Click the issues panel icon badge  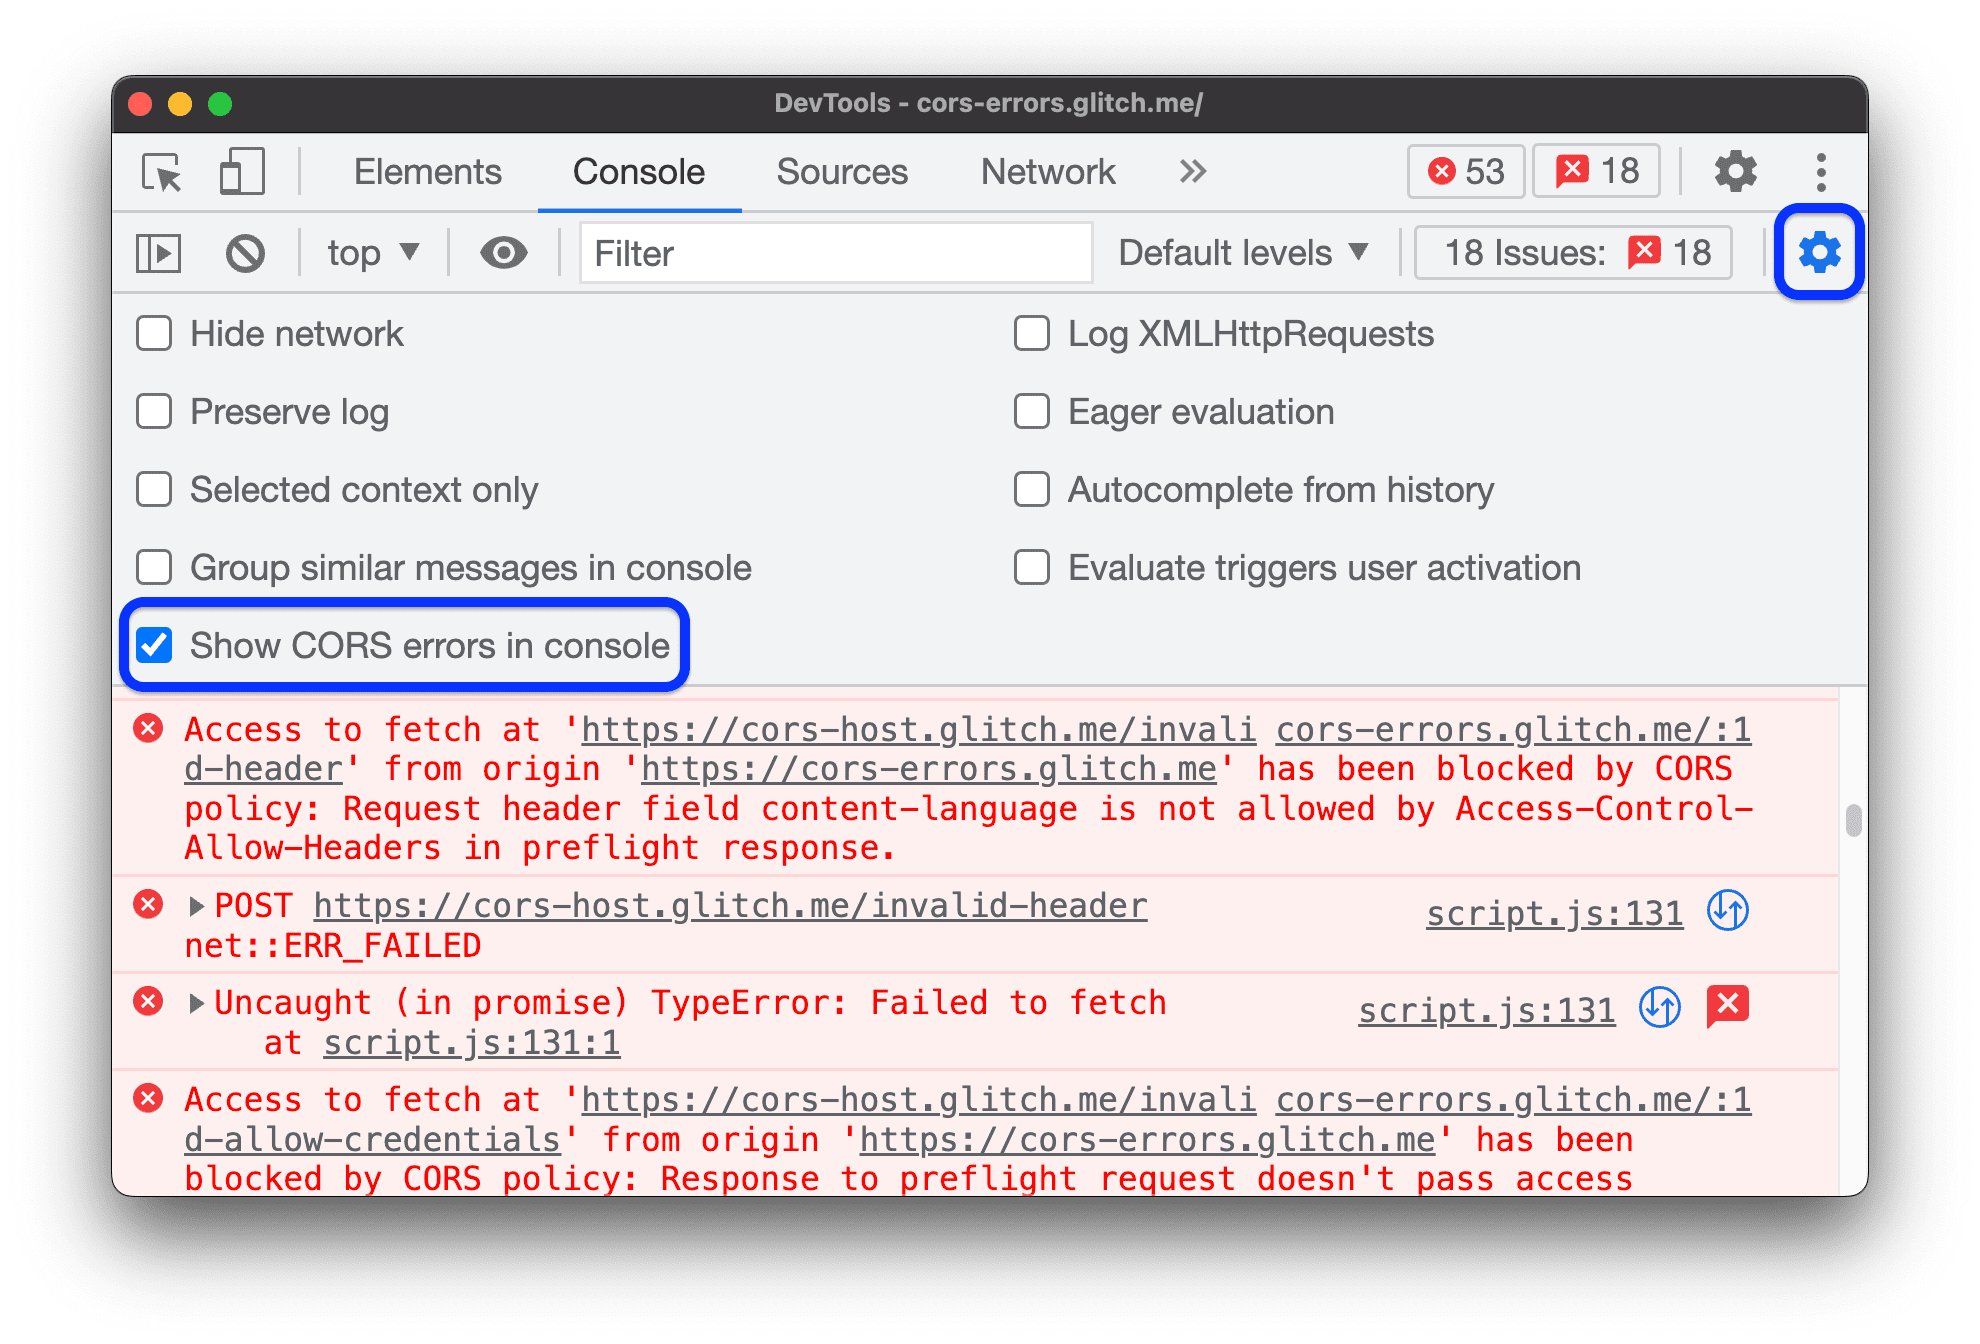[1612, 170]
